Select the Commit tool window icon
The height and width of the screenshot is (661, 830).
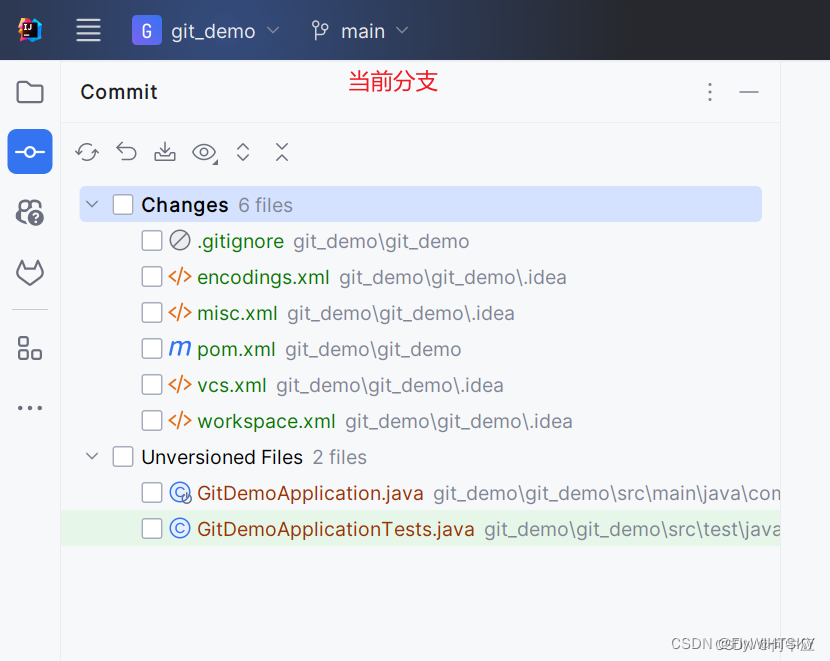tap(30, 152)
